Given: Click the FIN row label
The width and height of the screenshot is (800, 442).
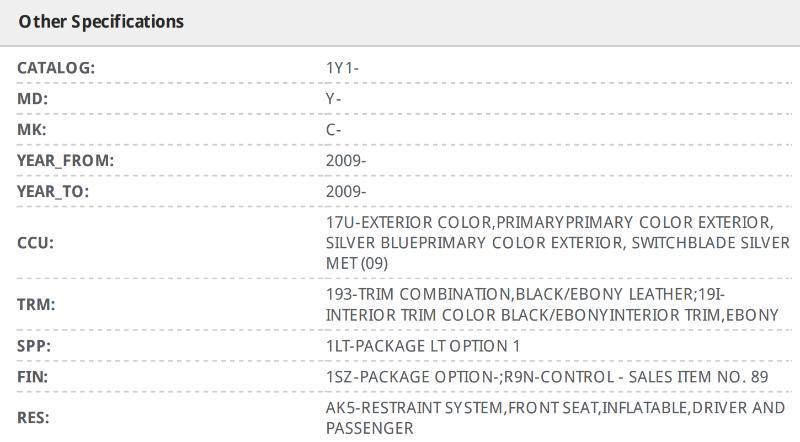Looking at the screenshot, I should tap(32, 377).
